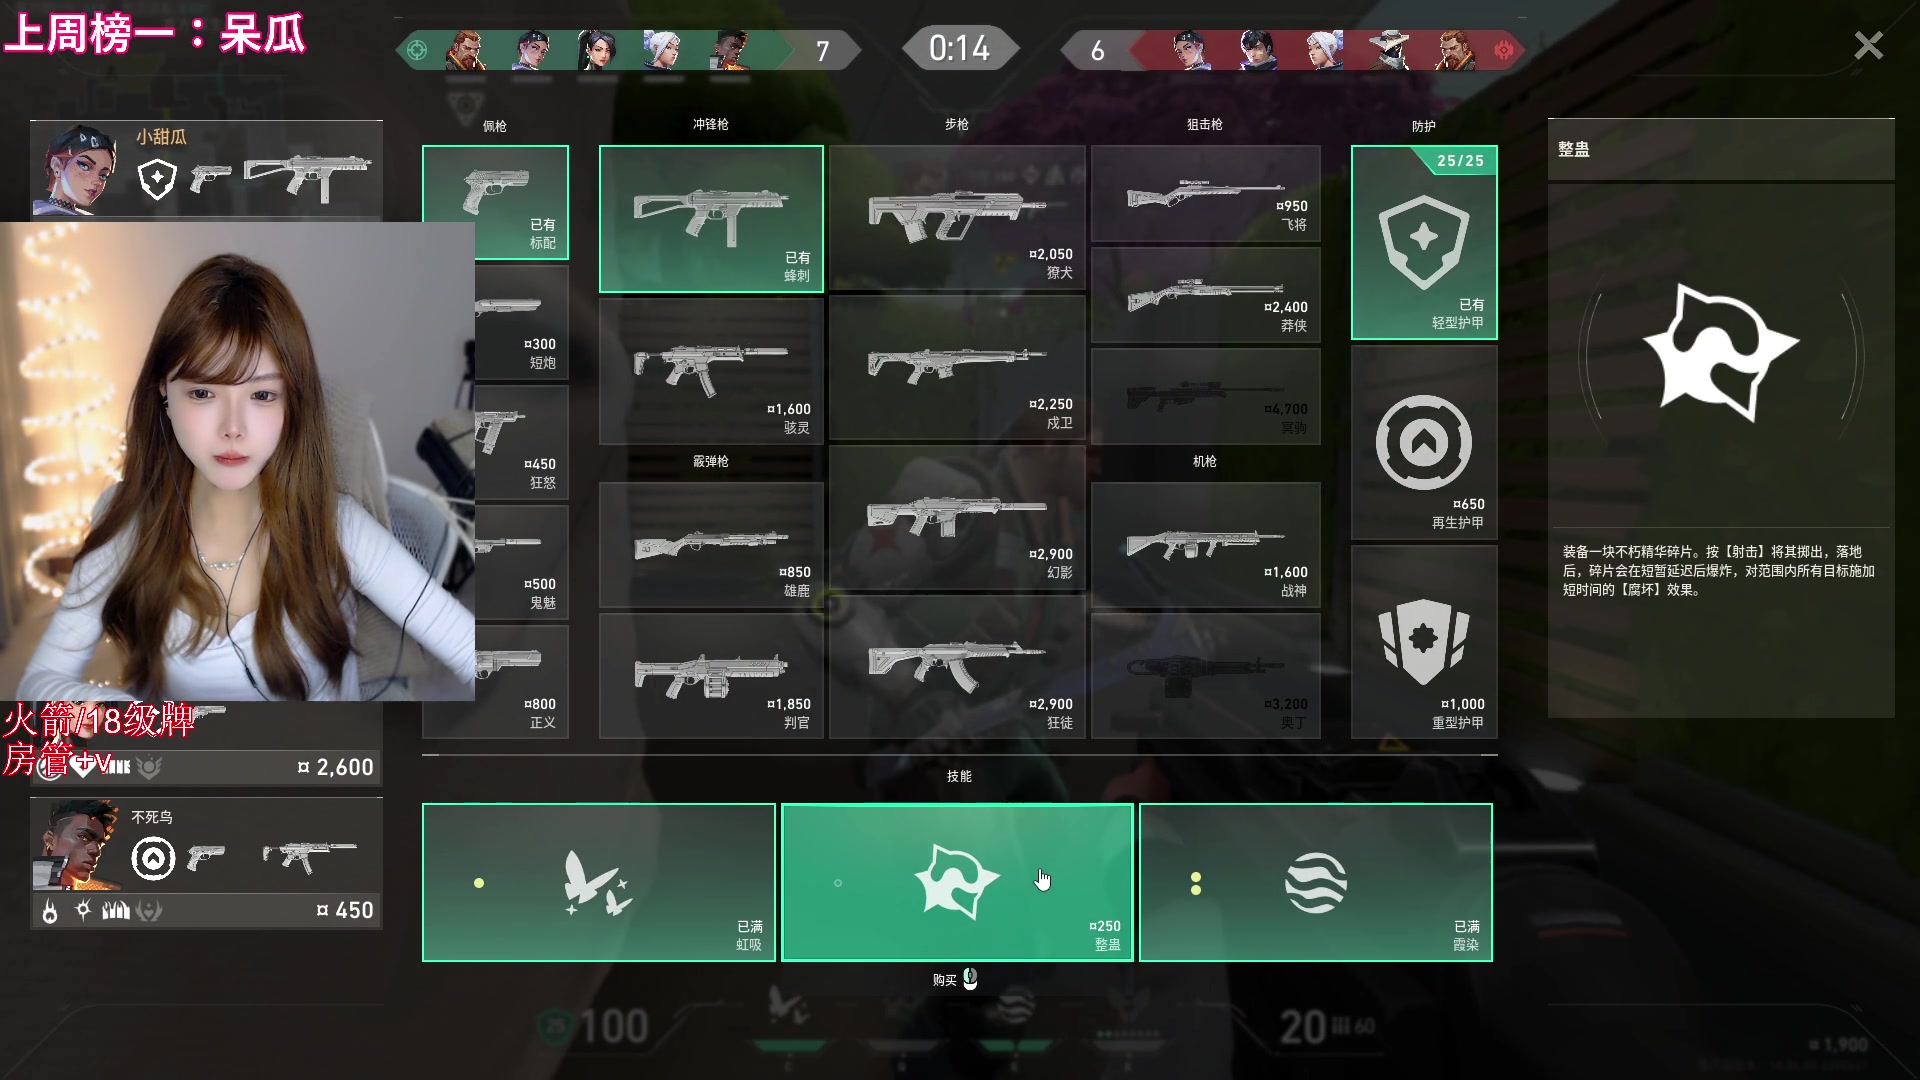Click the 技能 abilities section label
Screen dimensions: 1920x1080
[x=959, y=776]
